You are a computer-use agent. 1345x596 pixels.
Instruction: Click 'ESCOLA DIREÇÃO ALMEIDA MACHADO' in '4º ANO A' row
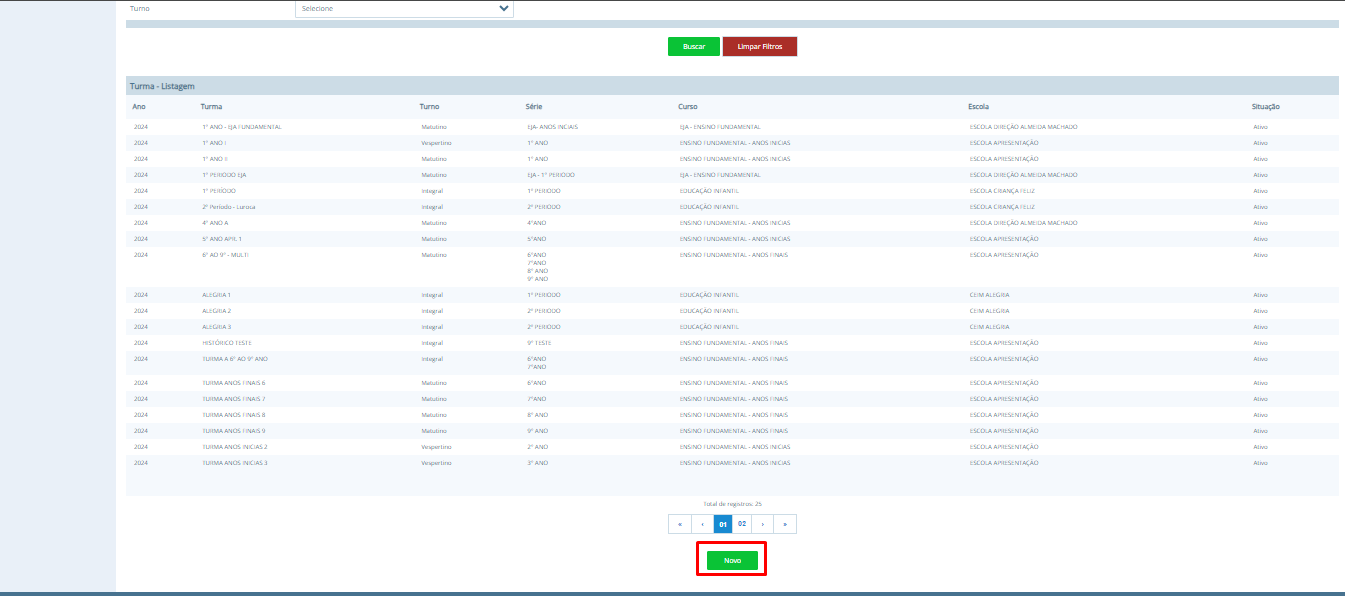[1023, 223]
